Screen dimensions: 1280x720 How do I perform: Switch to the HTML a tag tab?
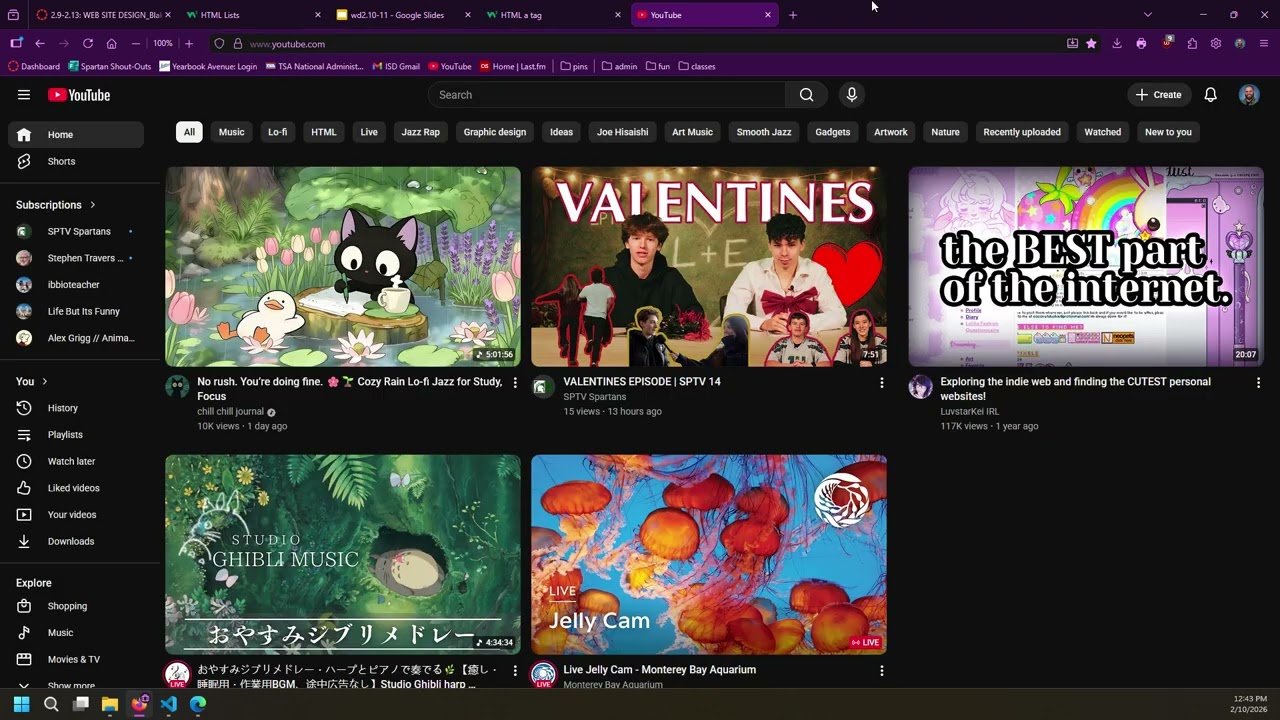point(553,15)
